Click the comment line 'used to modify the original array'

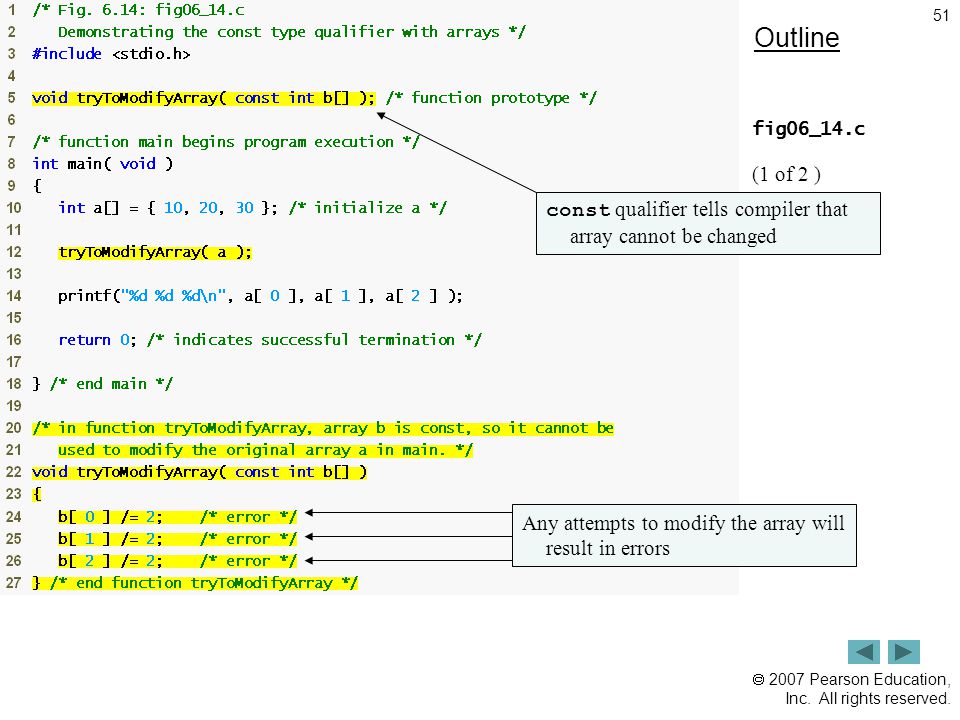tap(265, 450)
